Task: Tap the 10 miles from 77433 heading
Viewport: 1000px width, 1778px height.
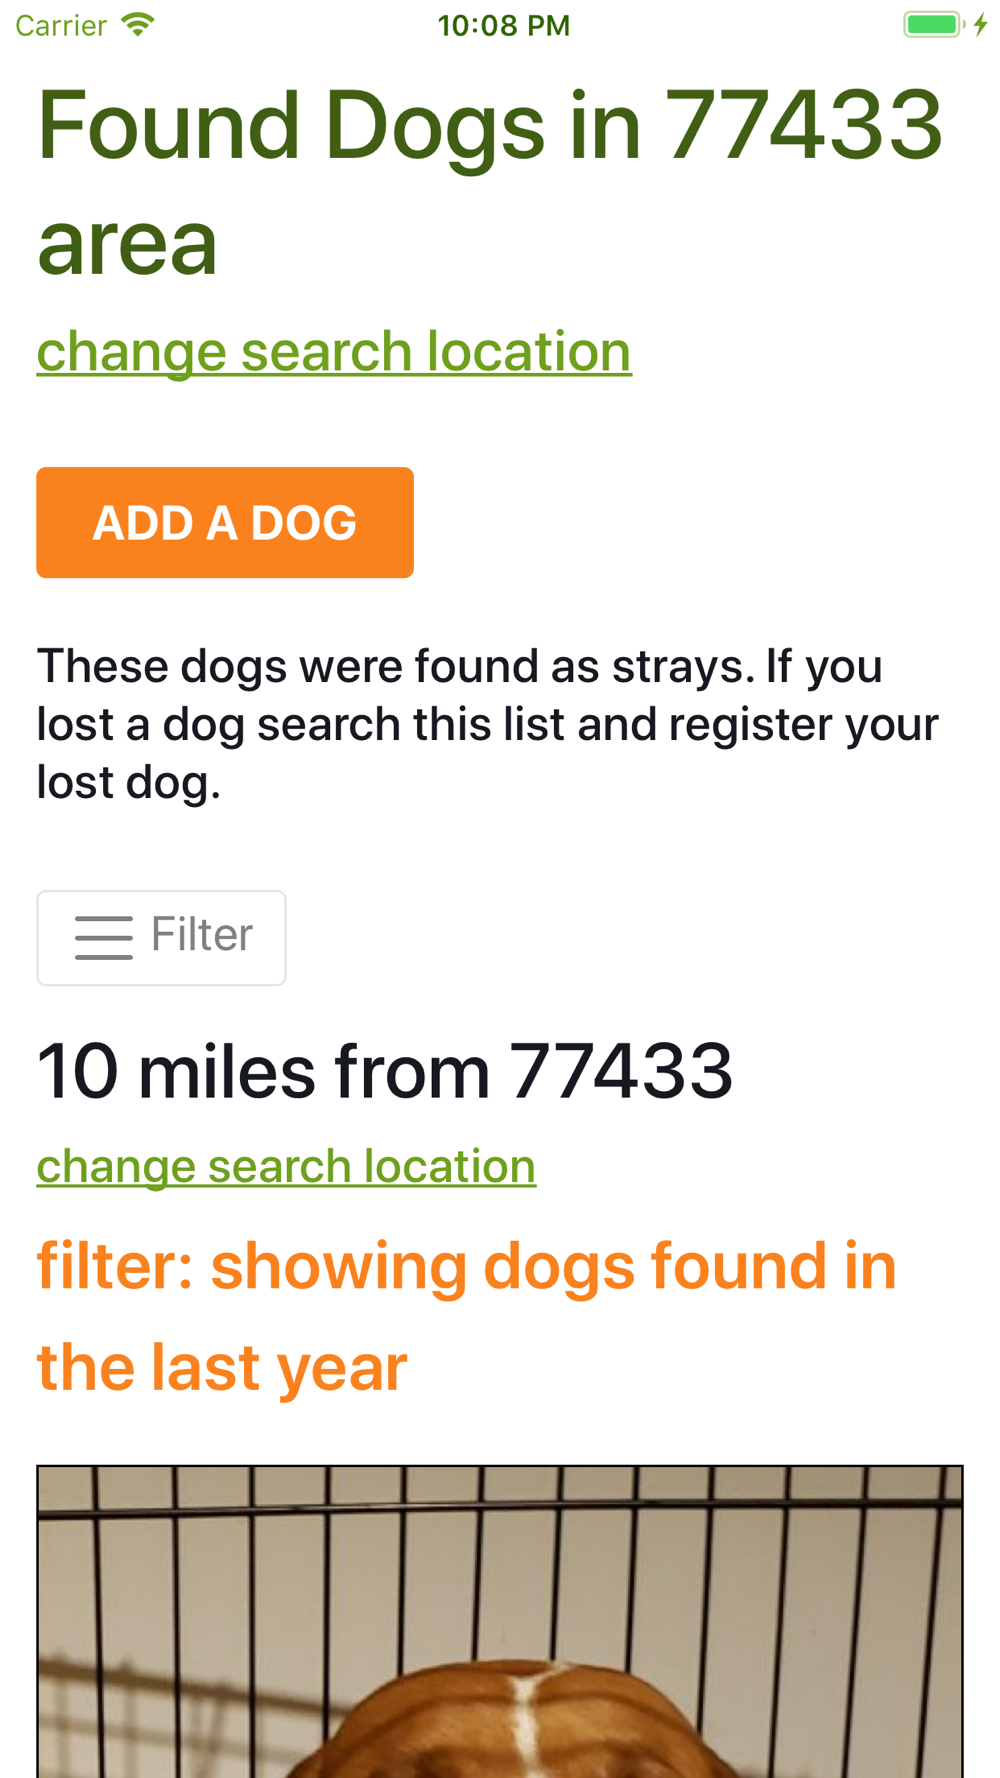Action: click(385, 1071)
